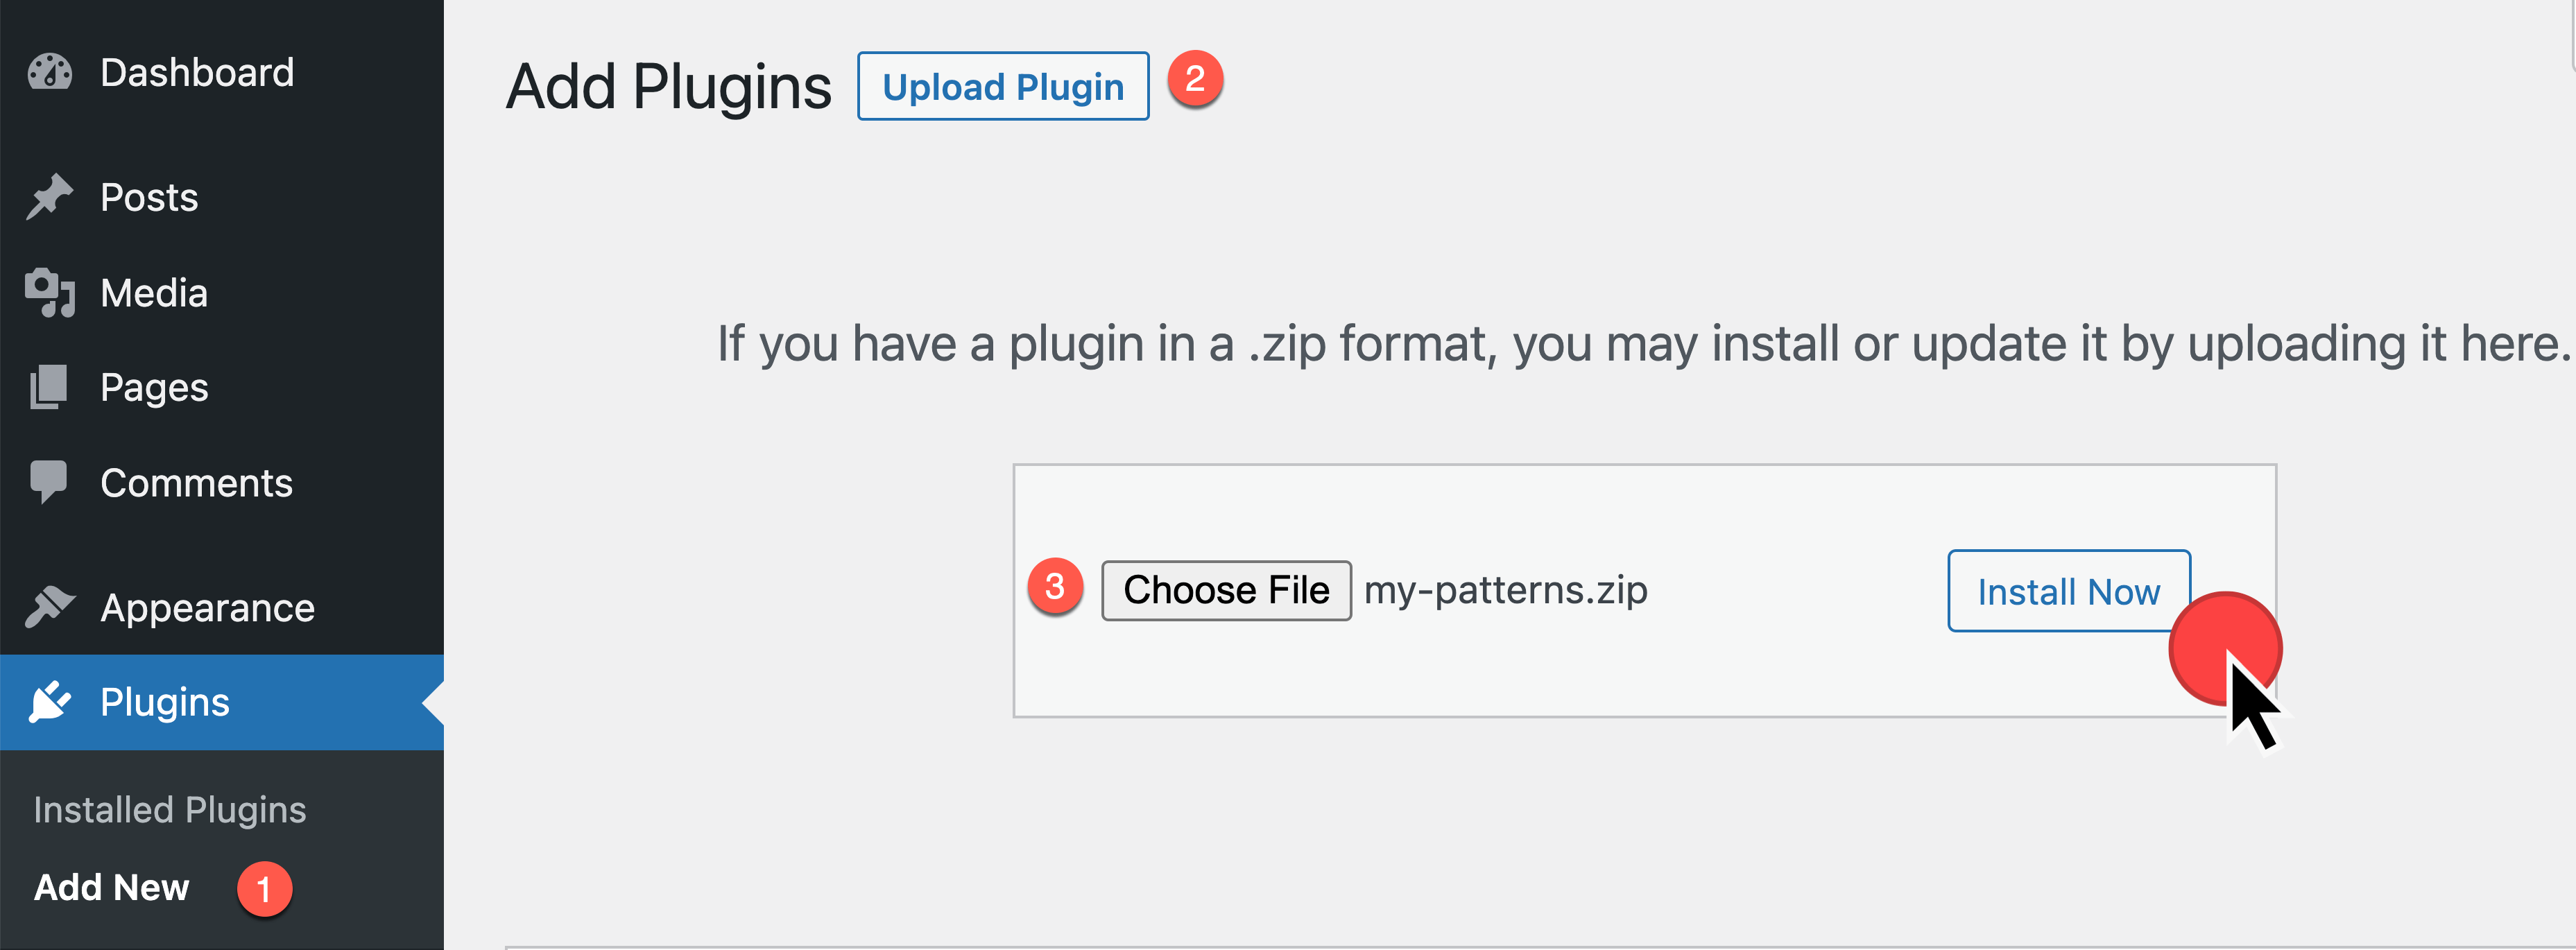Open the Media menu label
The image size is (2576, 950).
pyautogui.click(x=154, y=293)
